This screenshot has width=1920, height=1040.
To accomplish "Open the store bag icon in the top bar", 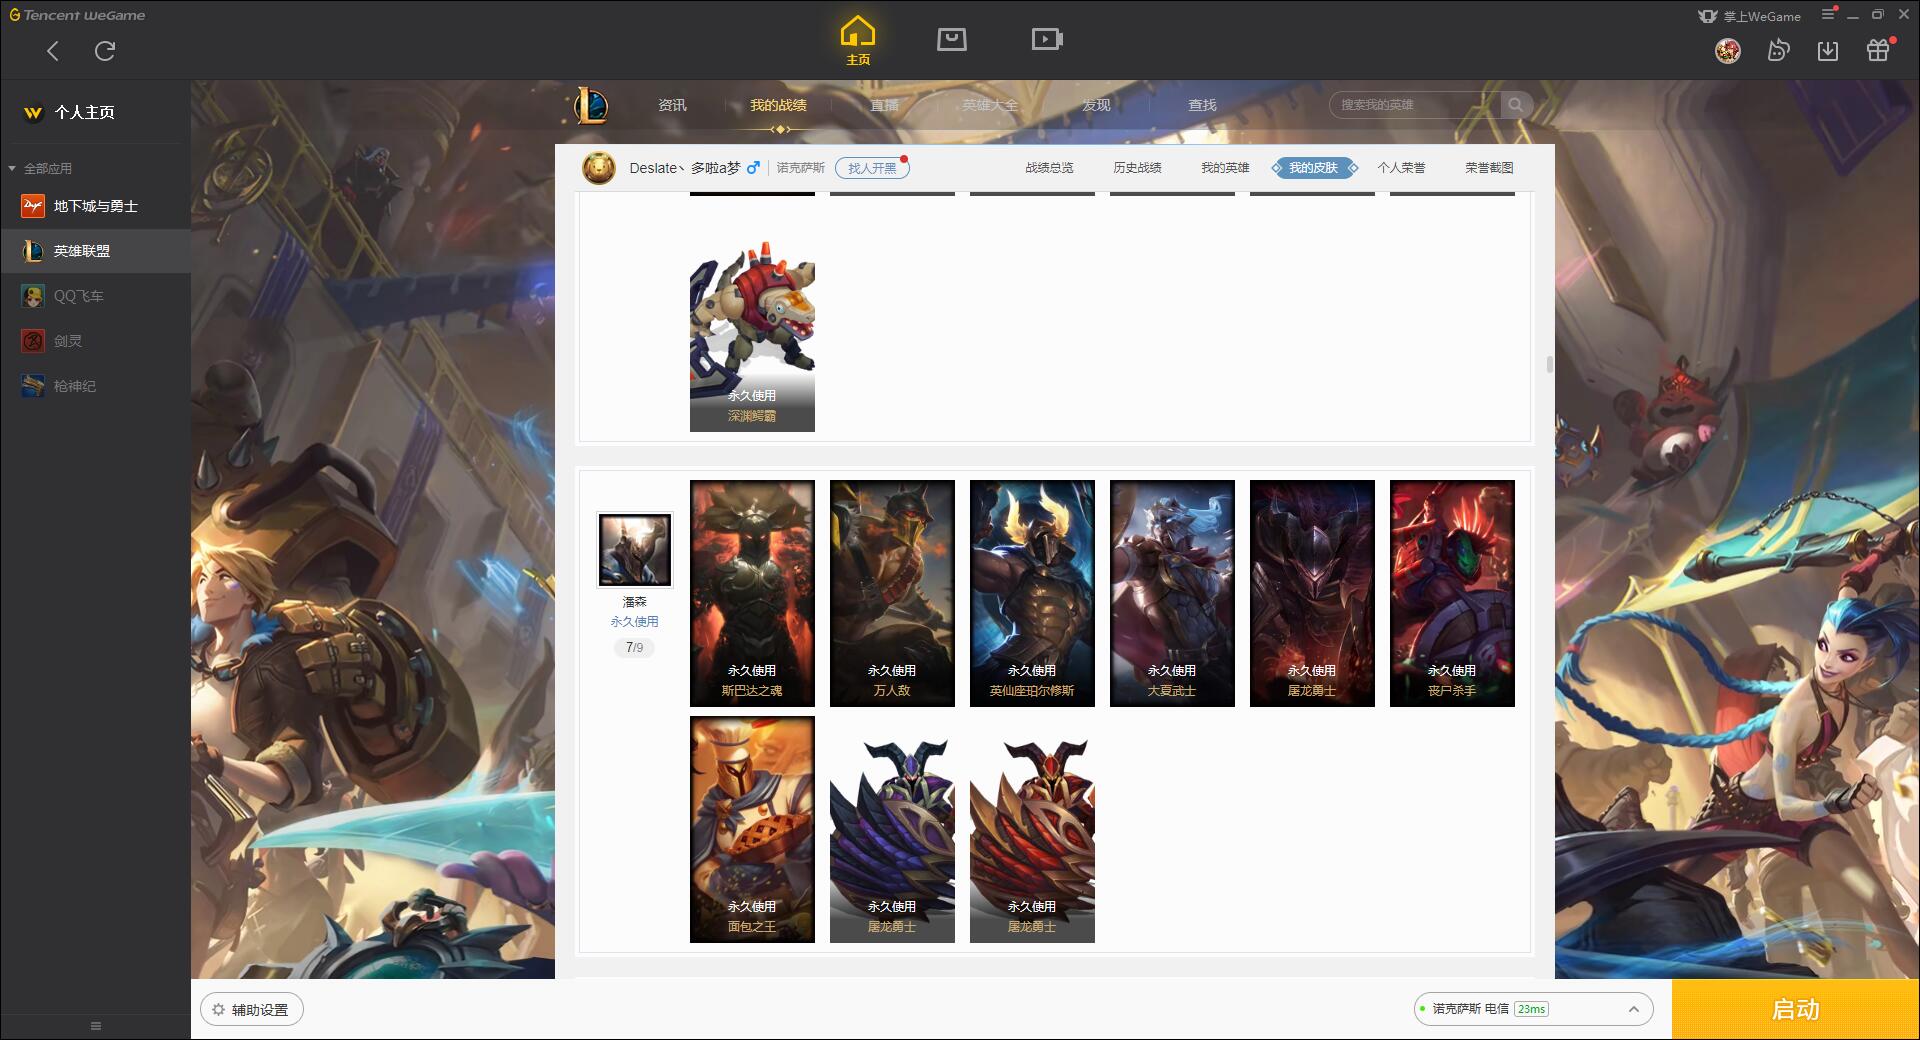I will (x=951, y=39).
